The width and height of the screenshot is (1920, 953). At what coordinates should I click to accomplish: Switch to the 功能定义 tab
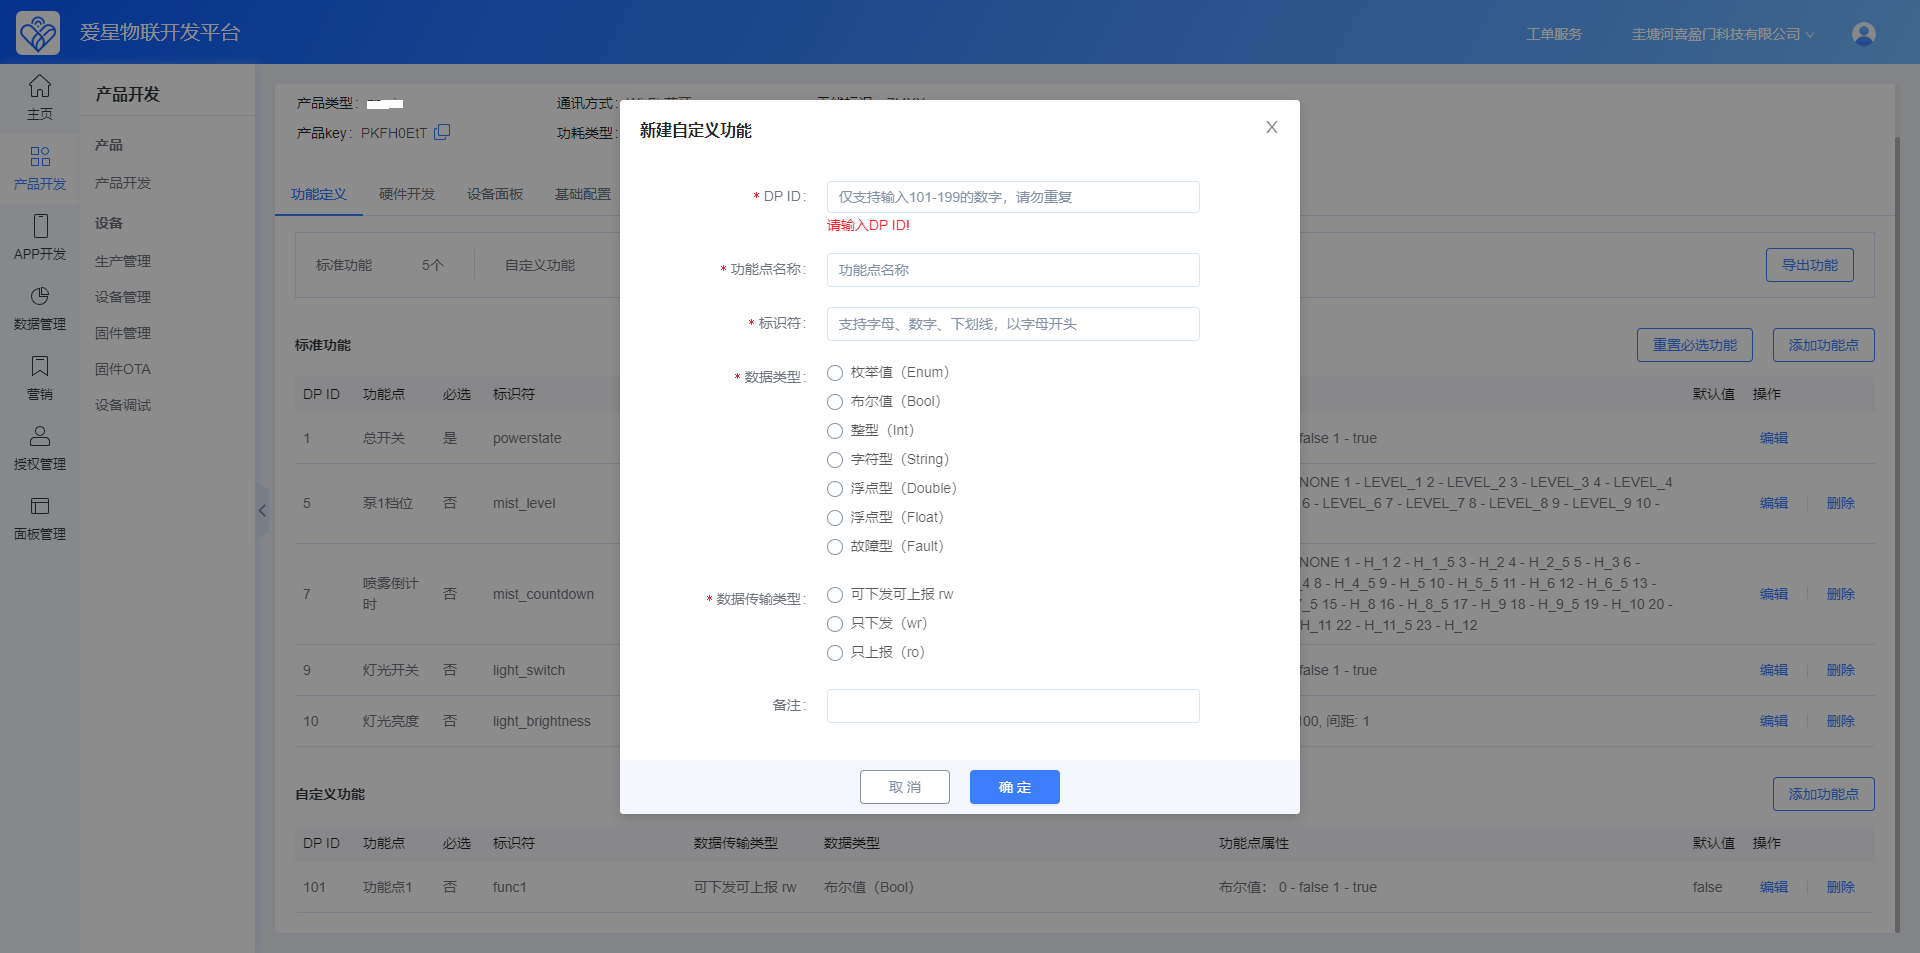point(319,194)
